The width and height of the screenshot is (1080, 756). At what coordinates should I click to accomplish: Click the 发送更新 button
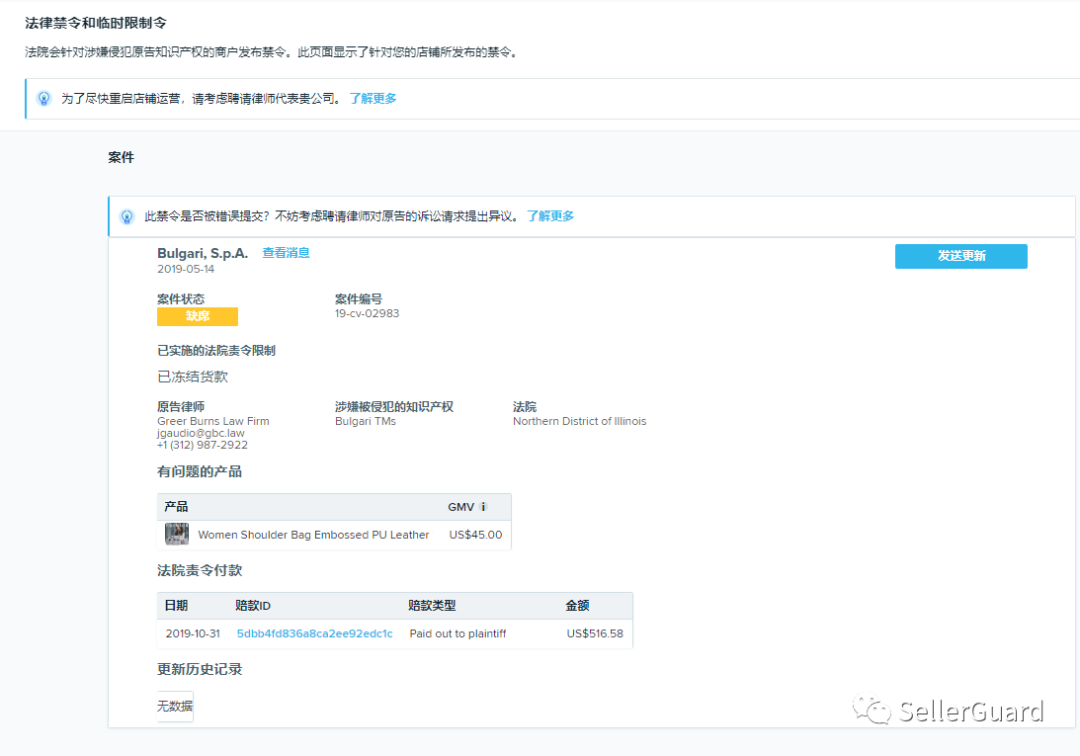(960, 256)
